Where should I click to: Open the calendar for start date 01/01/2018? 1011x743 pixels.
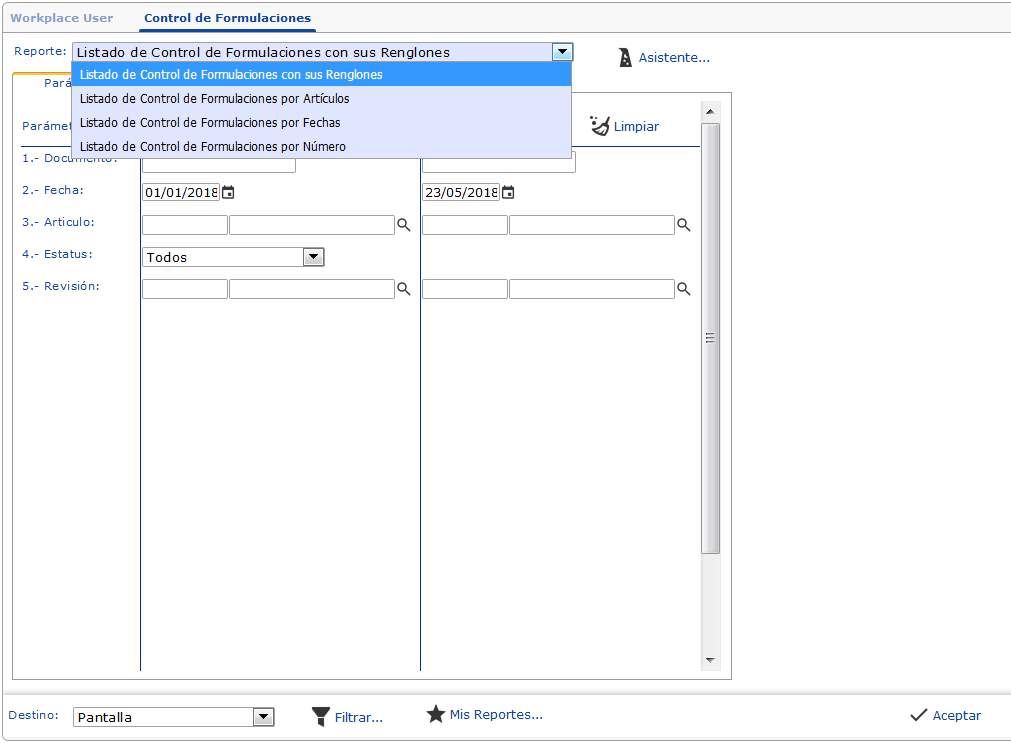pyautogui.click(x=227, y=191)
